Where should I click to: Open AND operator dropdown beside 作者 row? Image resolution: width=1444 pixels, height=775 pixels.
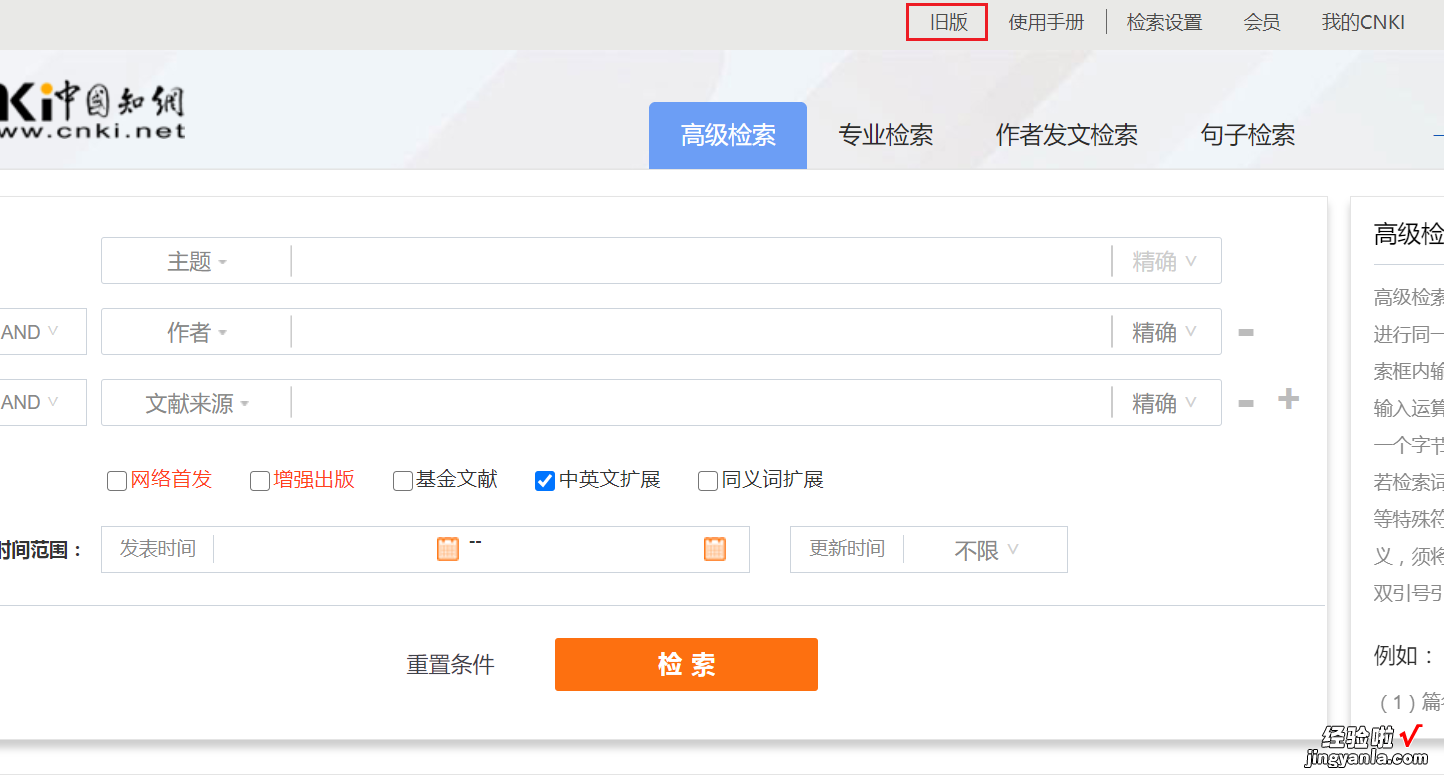pyautogui.click(x=42, y=332)
